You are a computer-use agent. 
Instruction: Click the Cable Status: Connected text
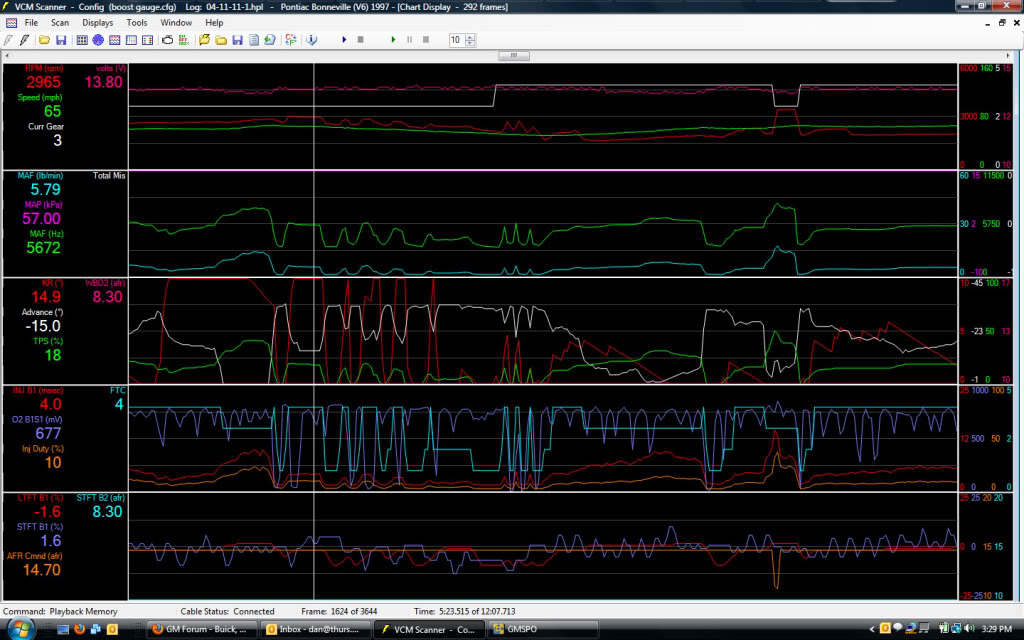pyautogui.click(x=227, y=611)
